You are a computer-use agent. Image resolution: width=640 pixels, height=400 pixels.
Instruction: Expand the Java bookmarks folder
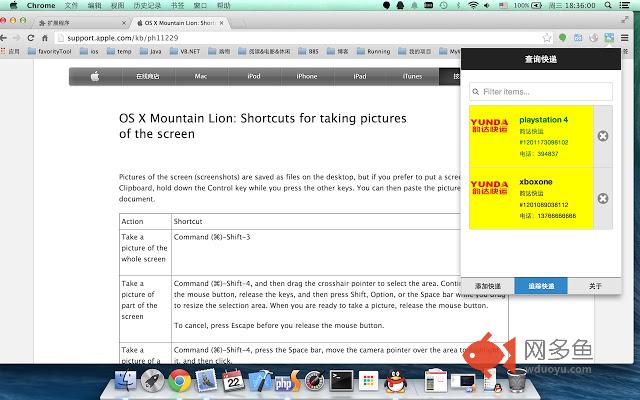click(151, 51)
